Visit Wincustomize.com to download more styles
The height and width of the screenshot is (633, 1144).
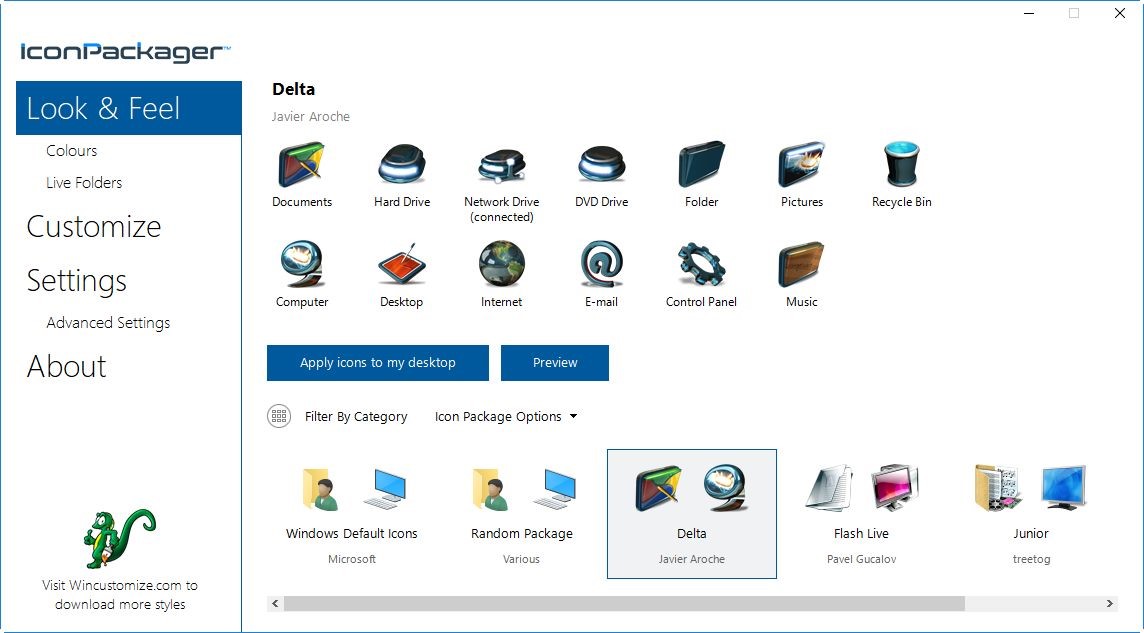(120, 594)
